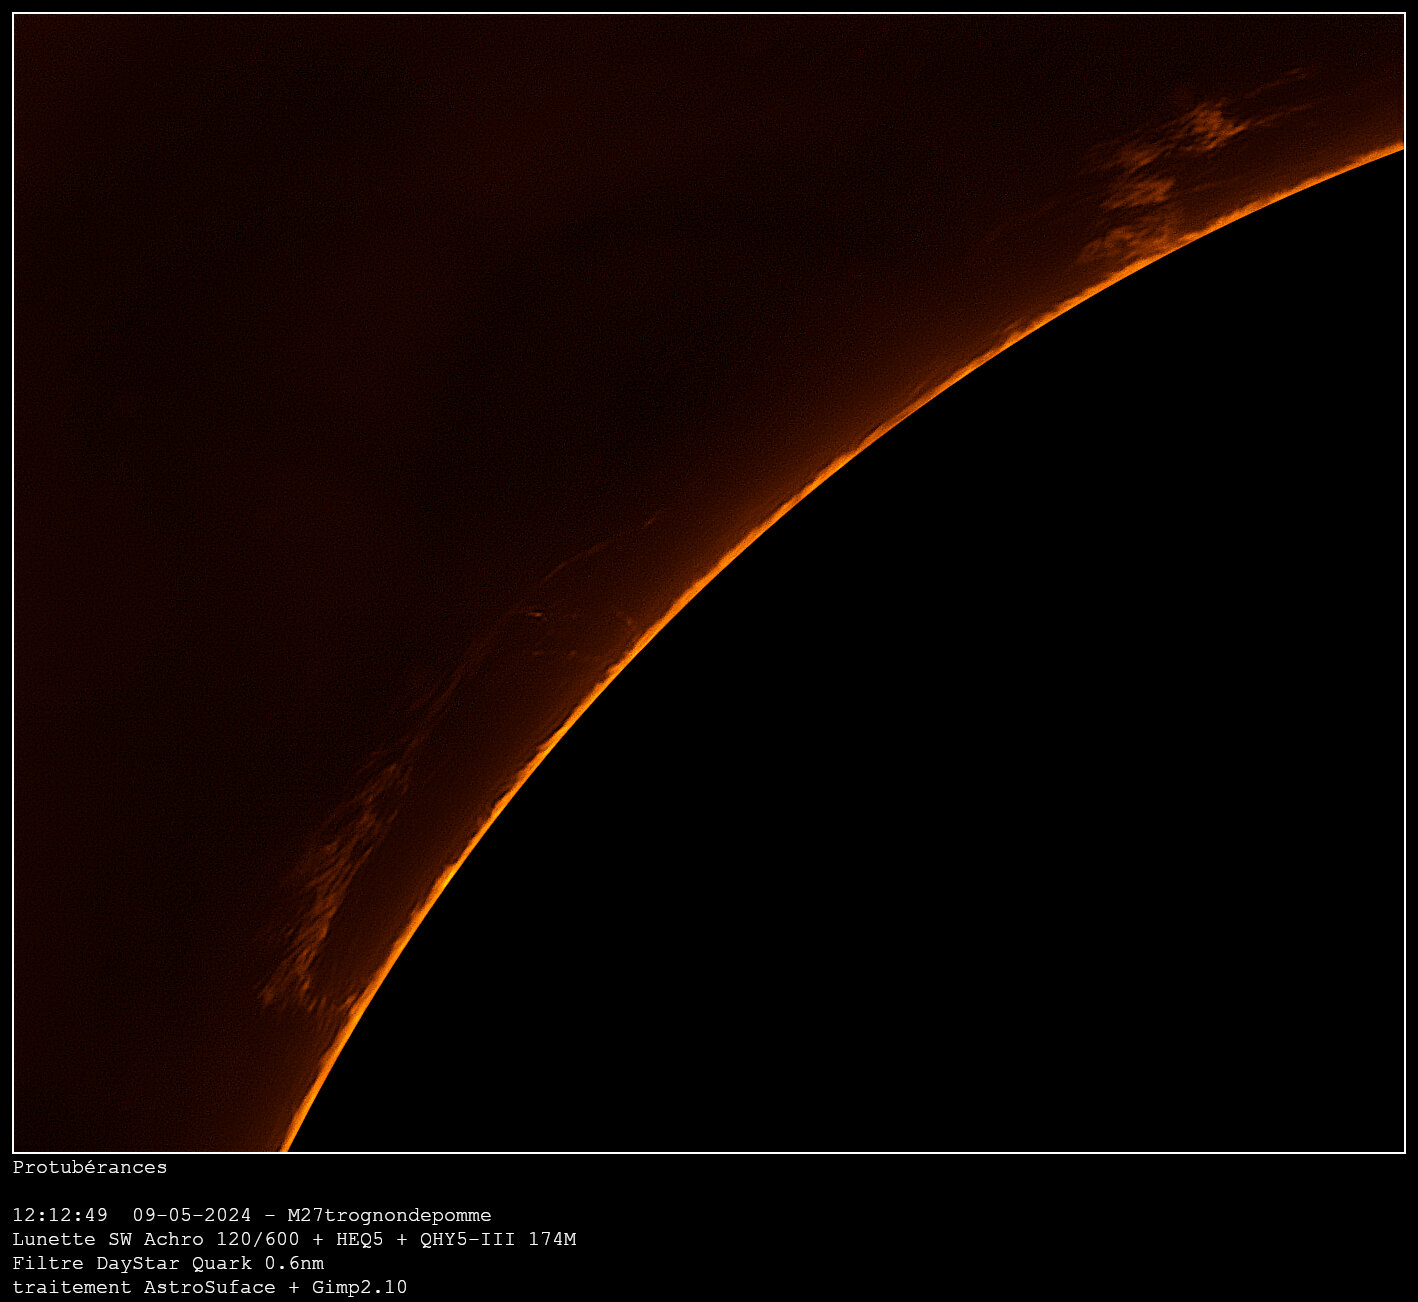Screen dimensions: 1418x1302
Task: Click the date "09-05-2024"
Action: [192, 1216]
